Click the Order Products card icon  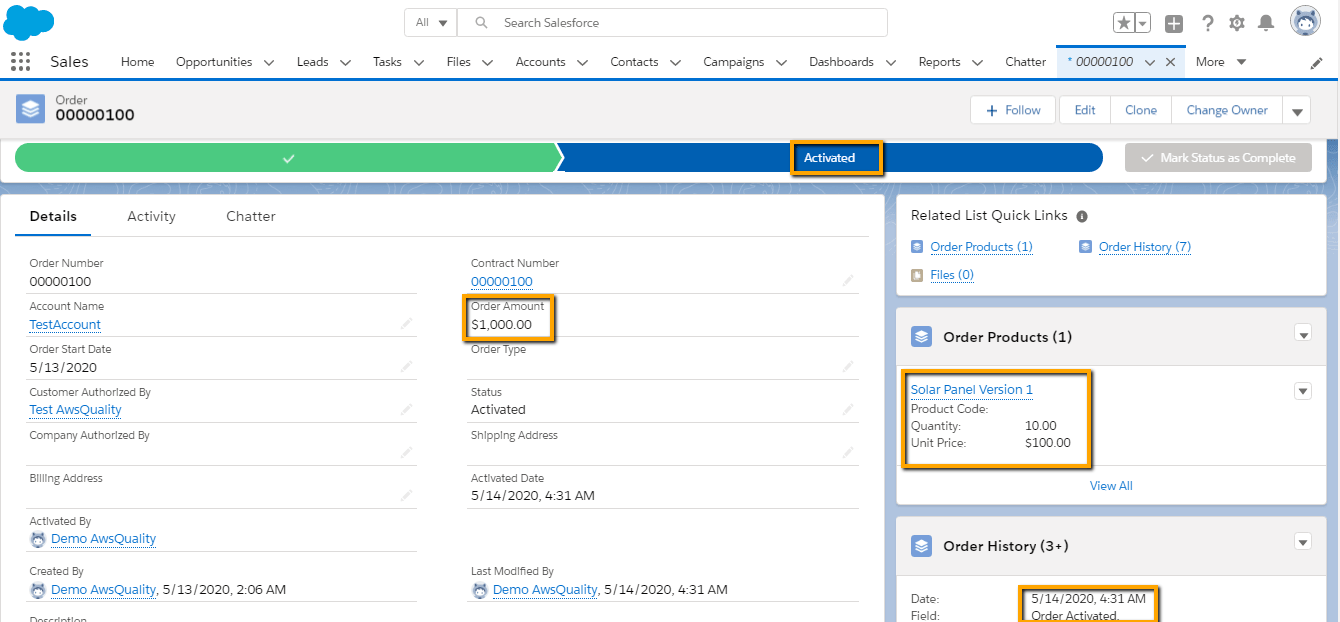[x=921, y=337]
